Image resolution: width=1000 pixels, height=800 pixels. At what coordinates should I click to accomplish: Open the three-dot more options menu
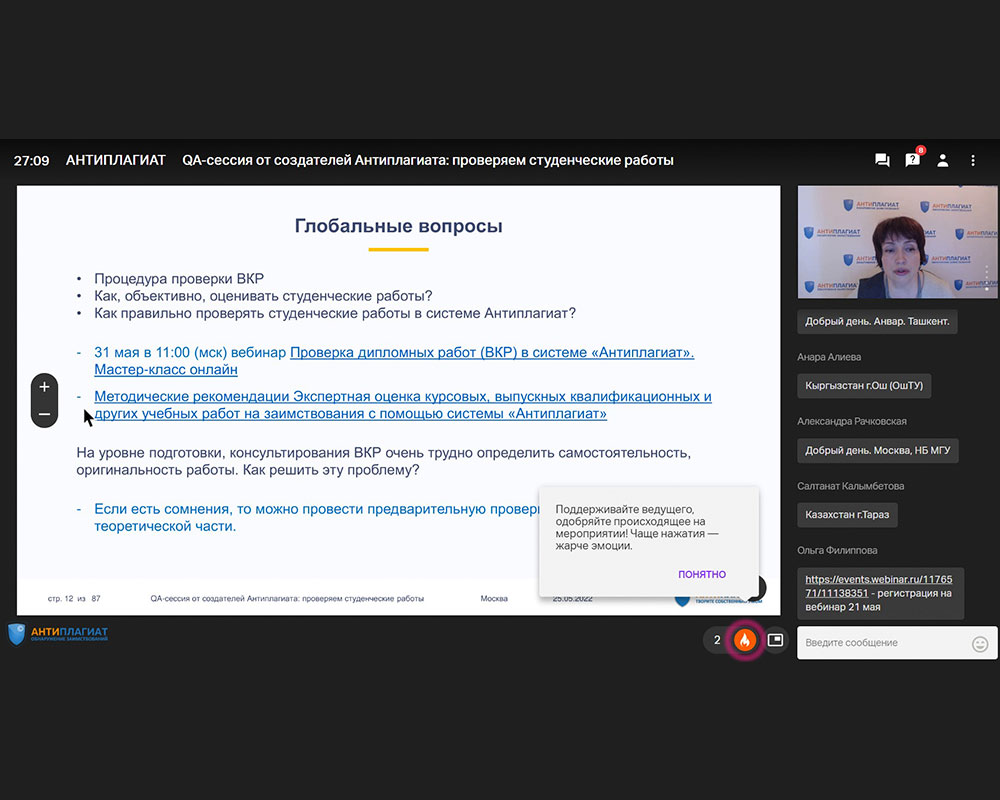pyautogui.click(x=973, y=160)
